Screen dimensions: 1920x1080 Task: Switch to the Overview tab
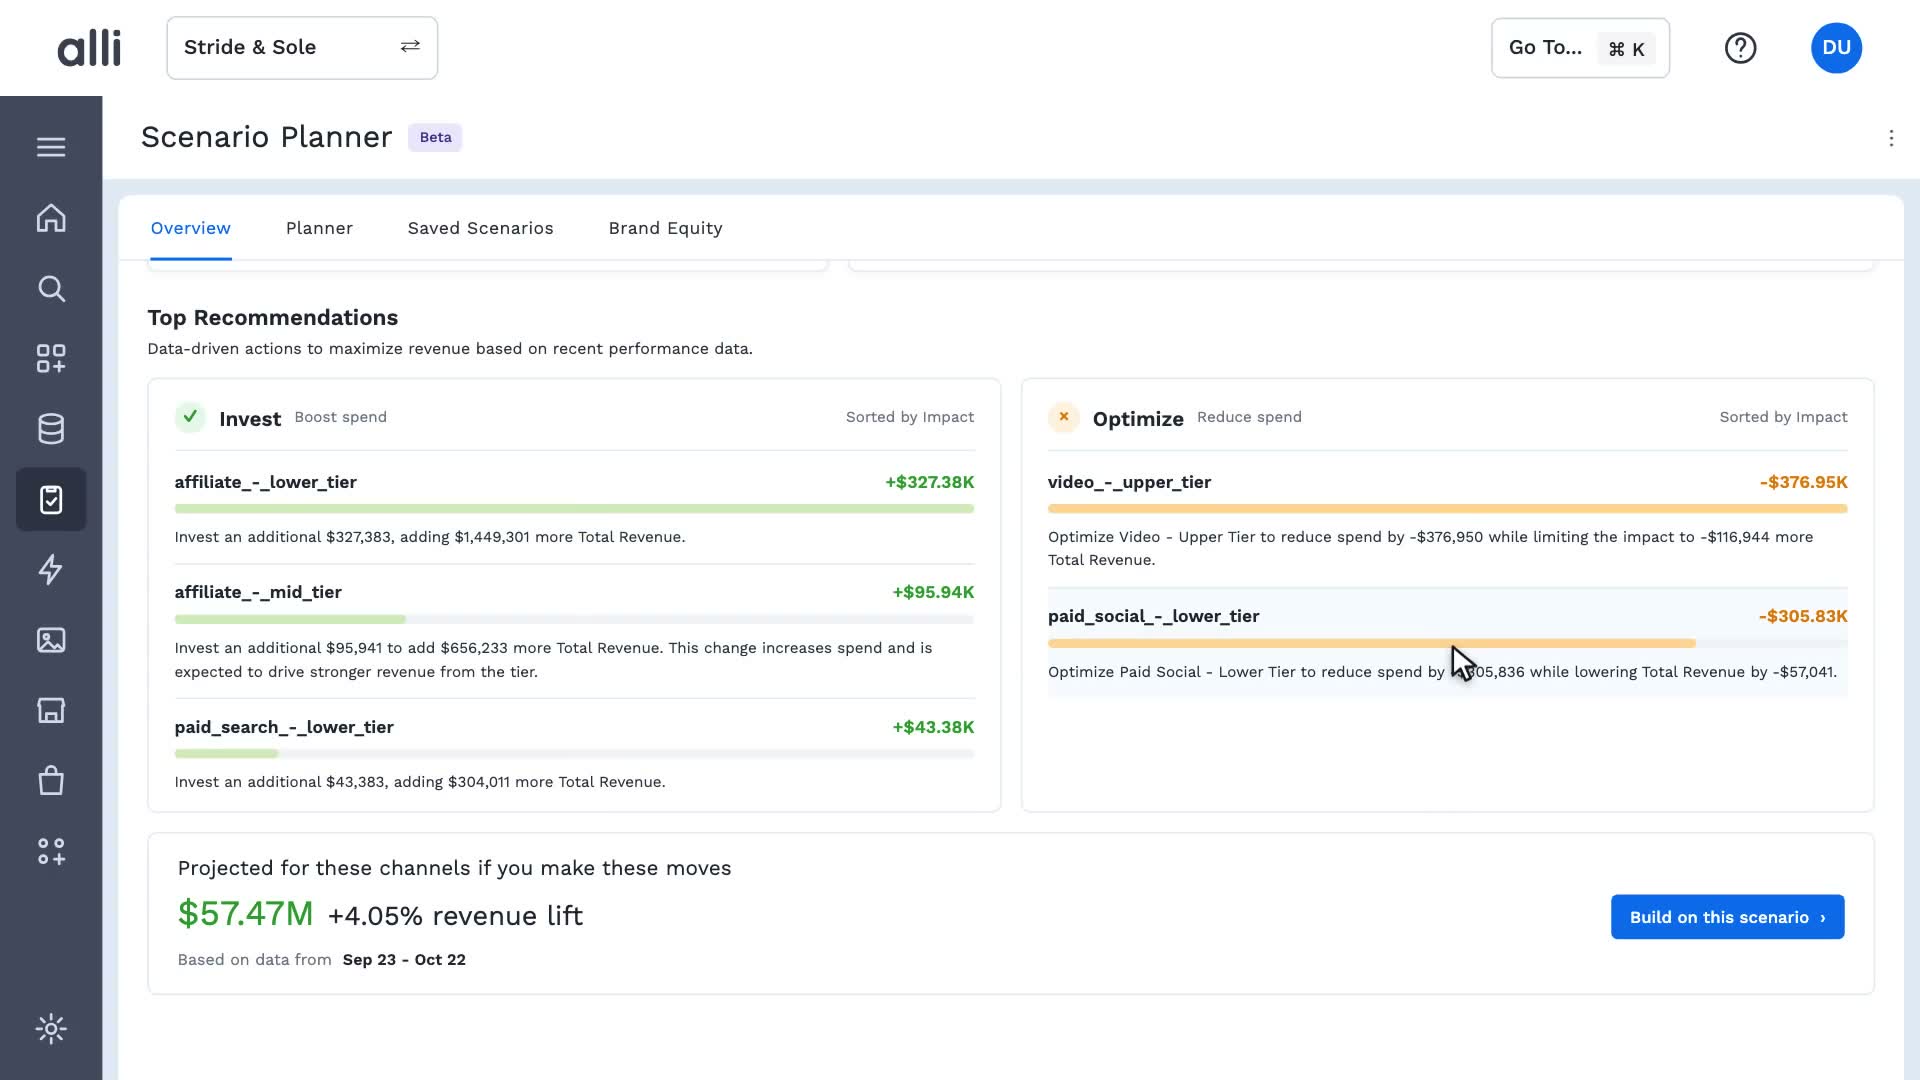(191, 228)
